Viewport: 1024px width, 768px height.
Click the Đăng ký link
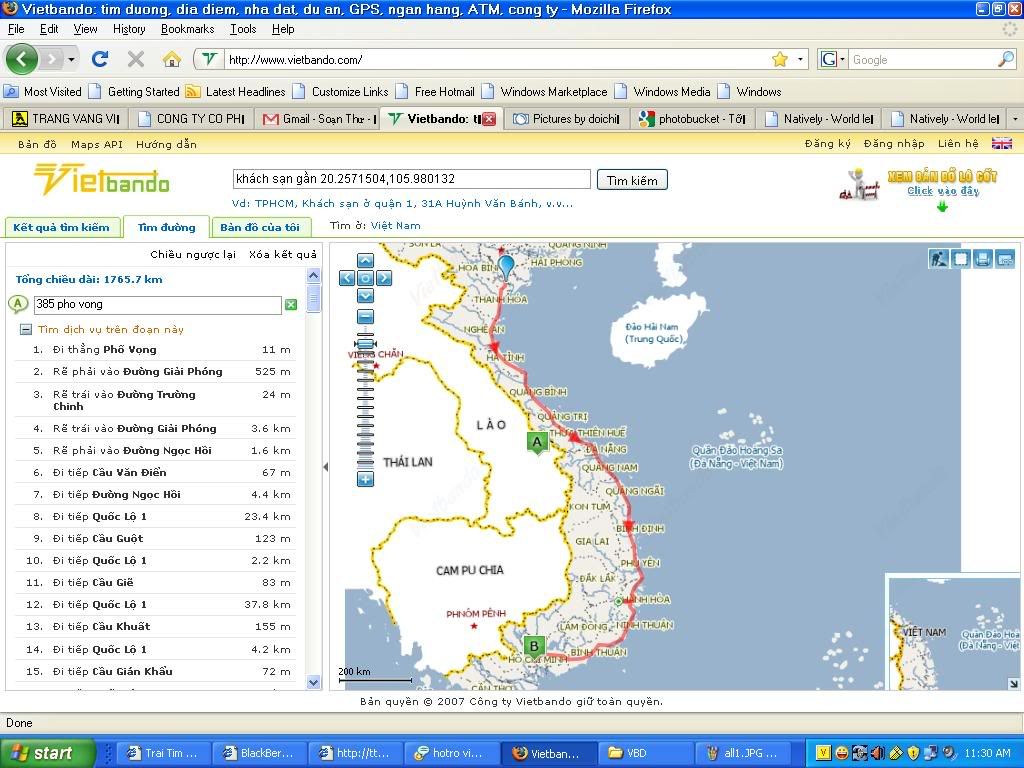[827, 144]
